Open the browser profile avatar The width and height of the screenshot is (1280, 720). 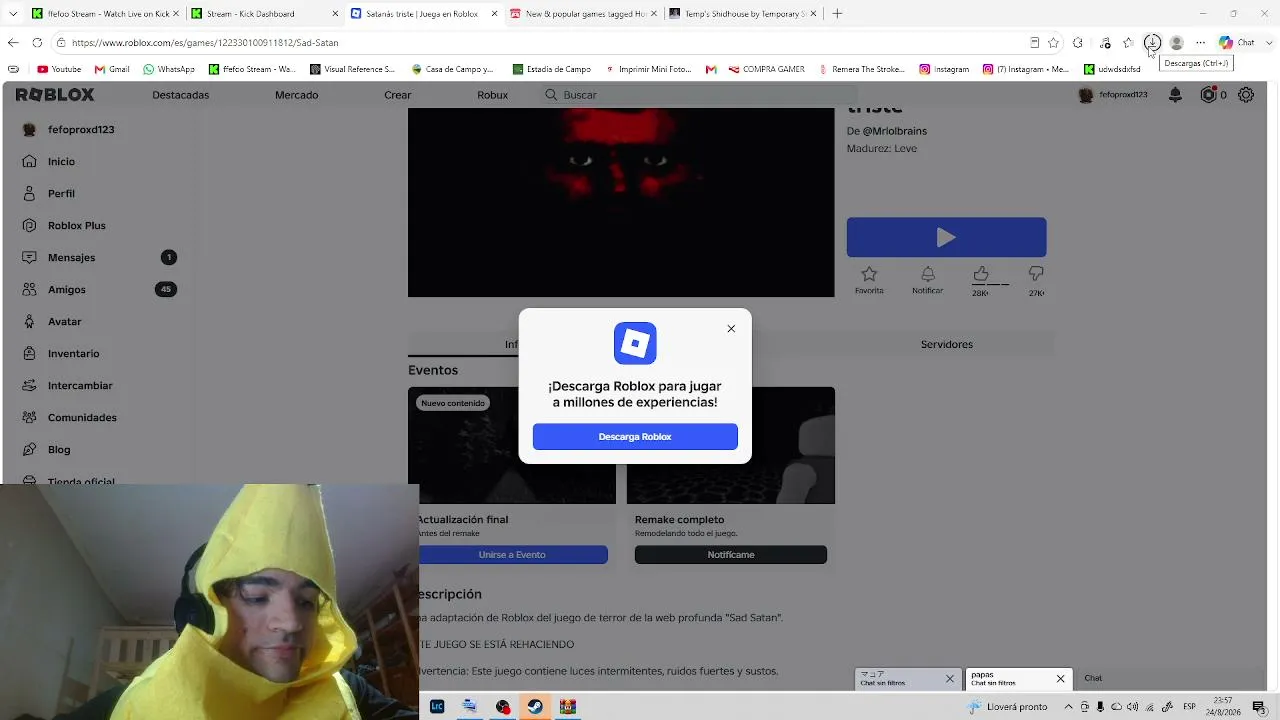[x=1177, y=43]
